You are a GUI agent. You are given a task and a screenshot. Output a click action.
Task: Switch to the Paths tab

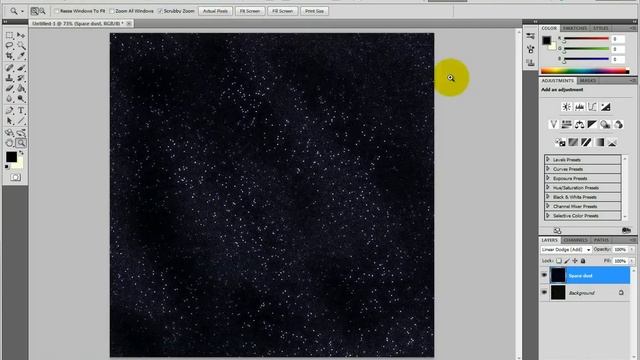point(601,240)
